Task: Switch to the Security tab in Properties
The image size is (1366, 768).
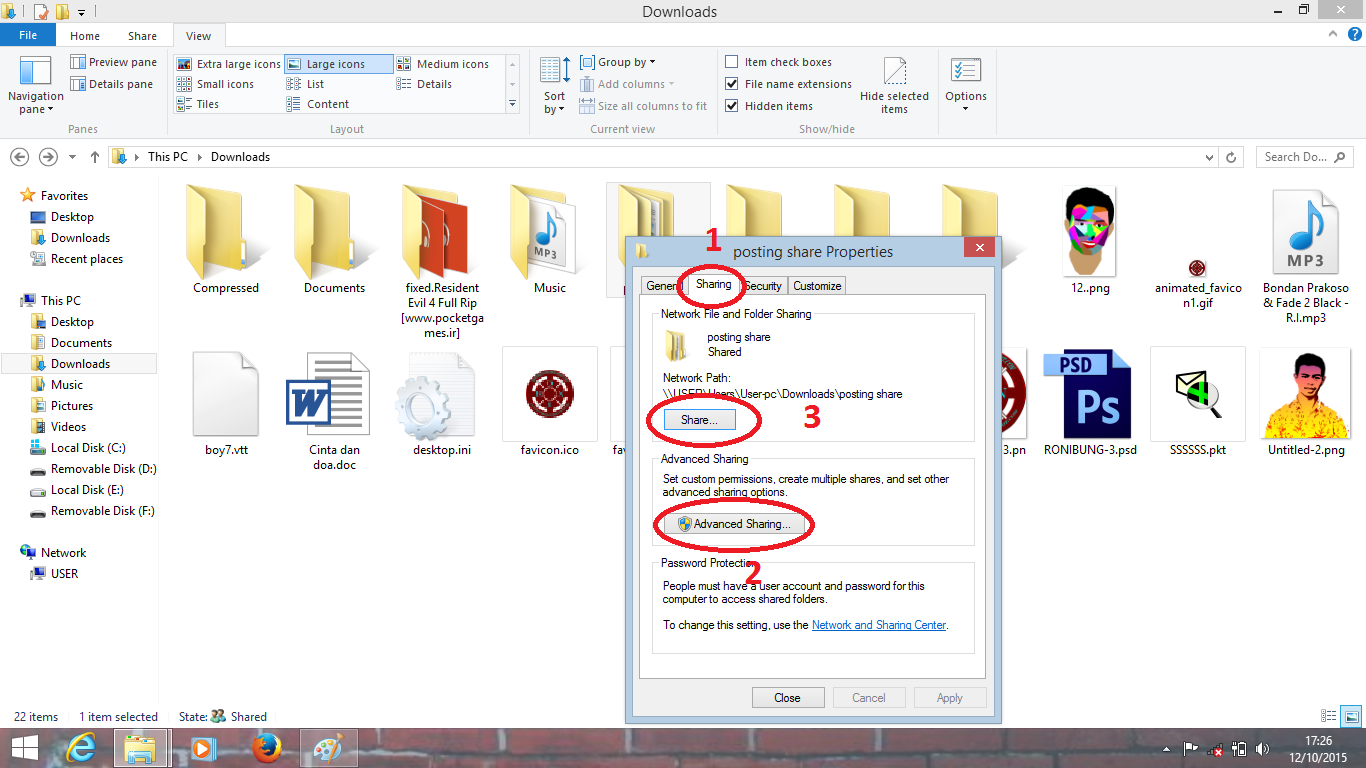Action: tap(763, 286)
